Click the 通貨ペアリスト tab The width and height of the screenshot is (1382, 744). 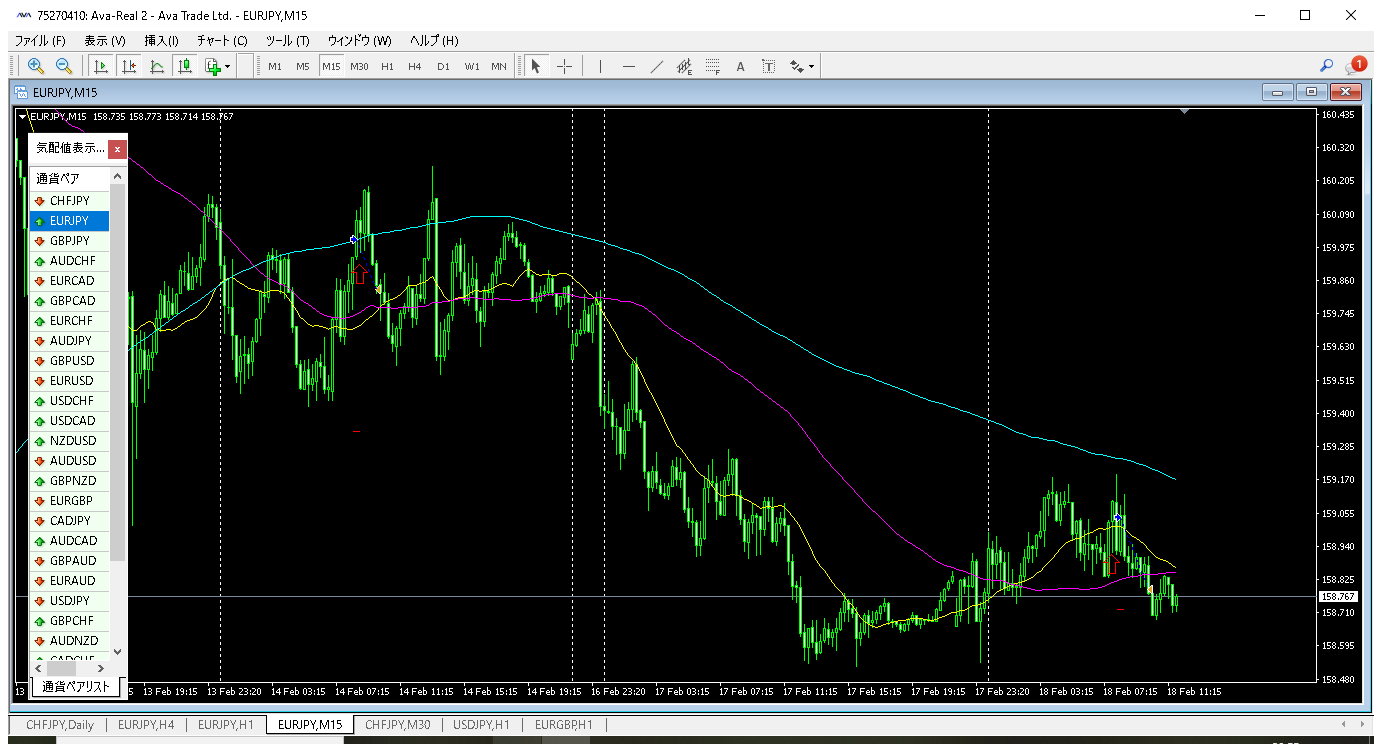(75, 687)
